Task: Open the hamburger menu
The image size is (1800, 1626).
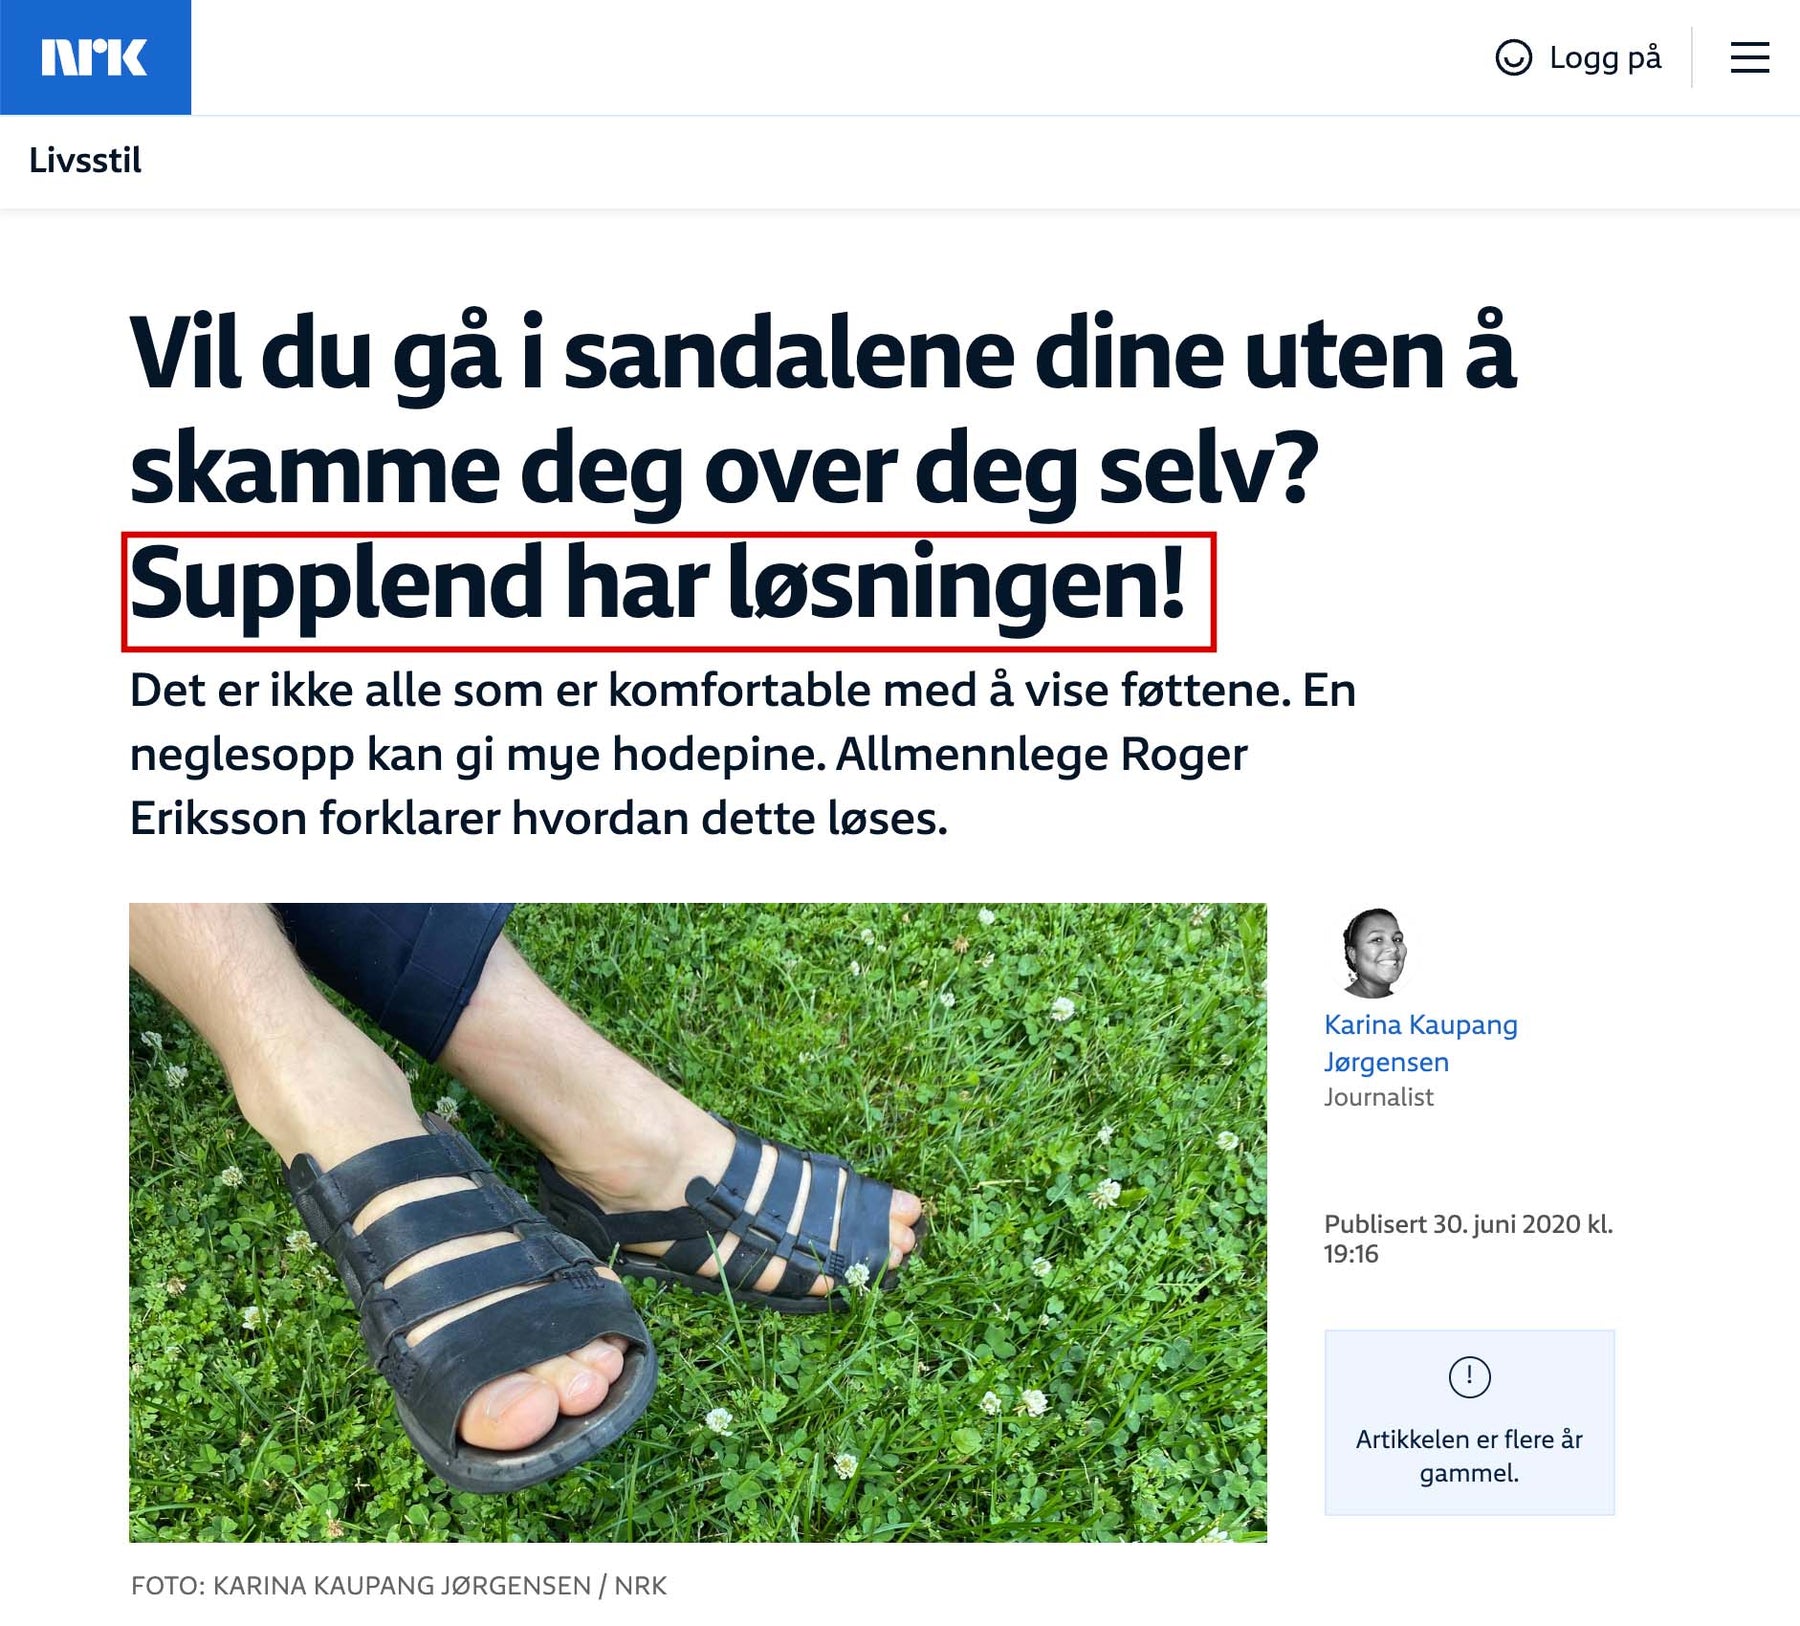Action: 1750,57
